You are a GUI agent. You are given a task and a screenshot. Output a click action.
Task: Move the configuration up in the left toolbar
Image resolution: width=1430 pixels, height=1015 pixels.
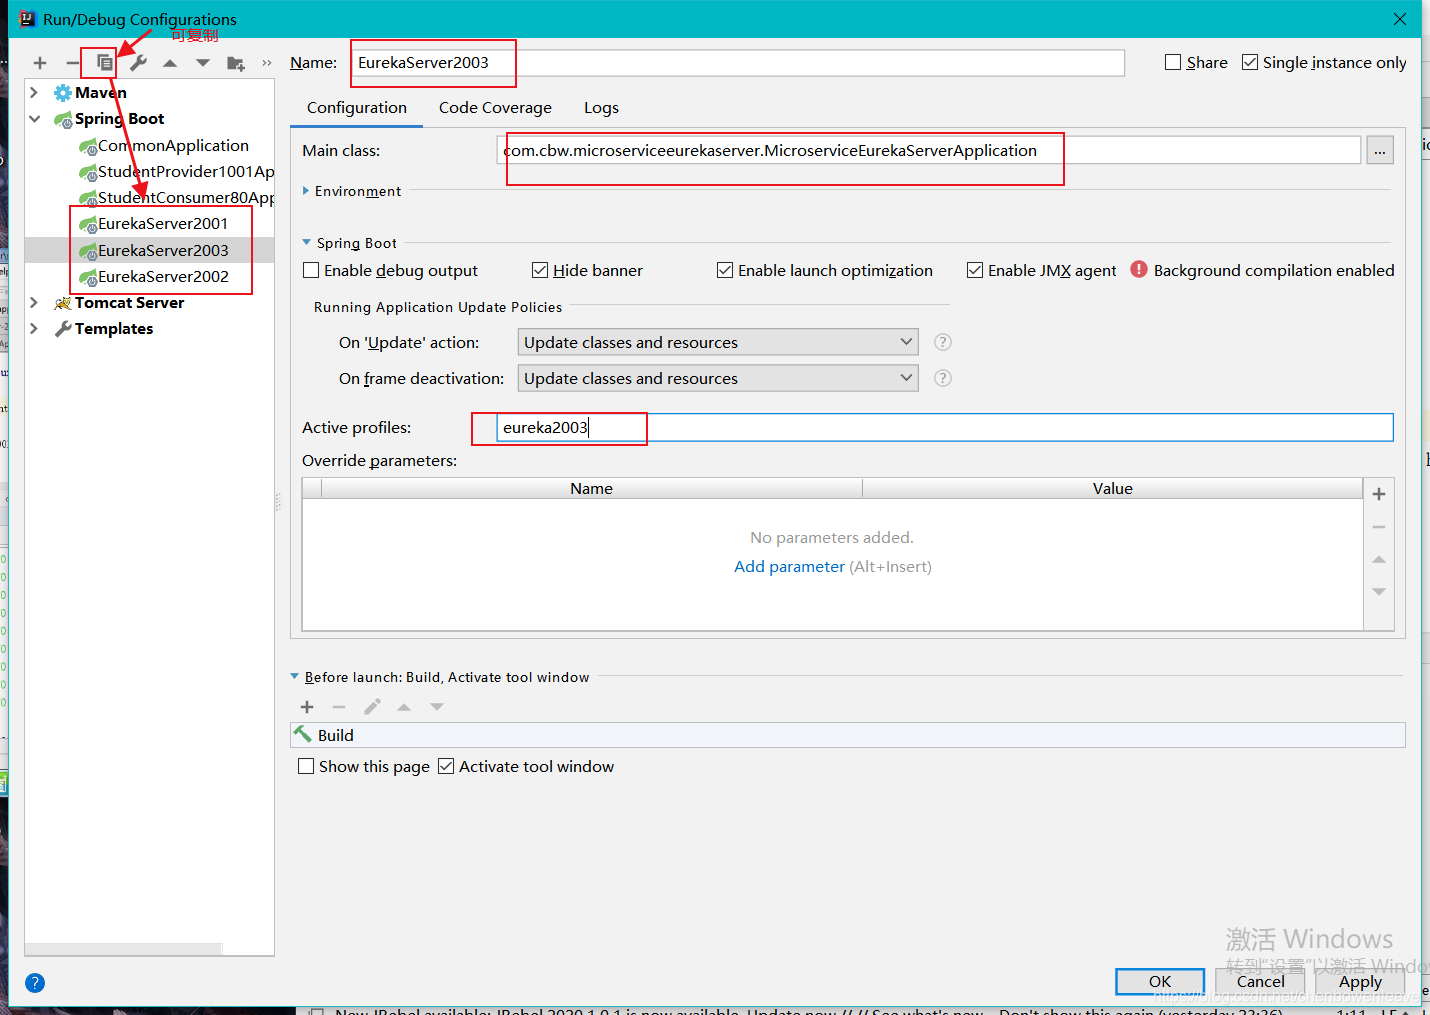pyautogui.click(x=170, y=63)
